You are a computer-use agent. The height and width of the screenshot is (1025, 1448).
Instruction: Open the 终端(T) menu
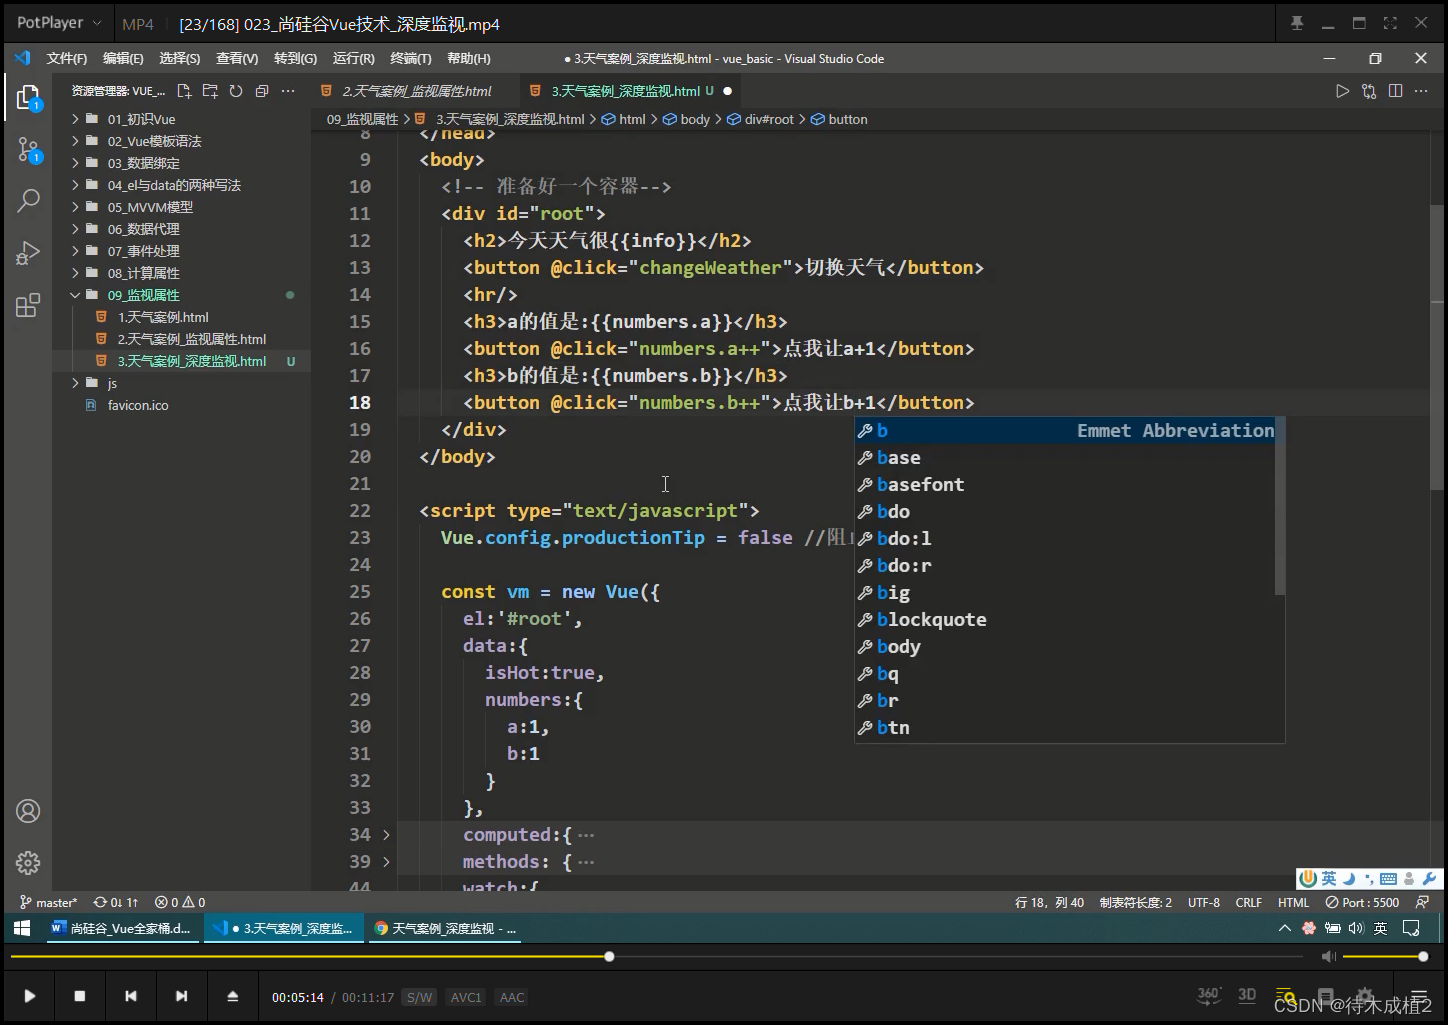(411, 58)
